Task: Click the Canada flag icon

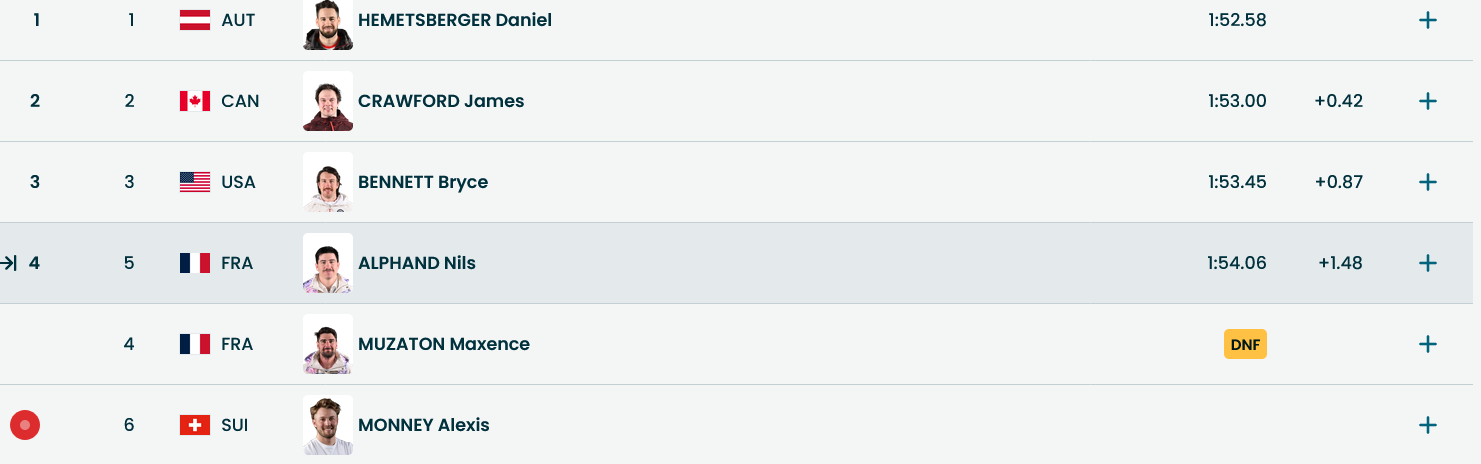Action: tap(194, 101)
